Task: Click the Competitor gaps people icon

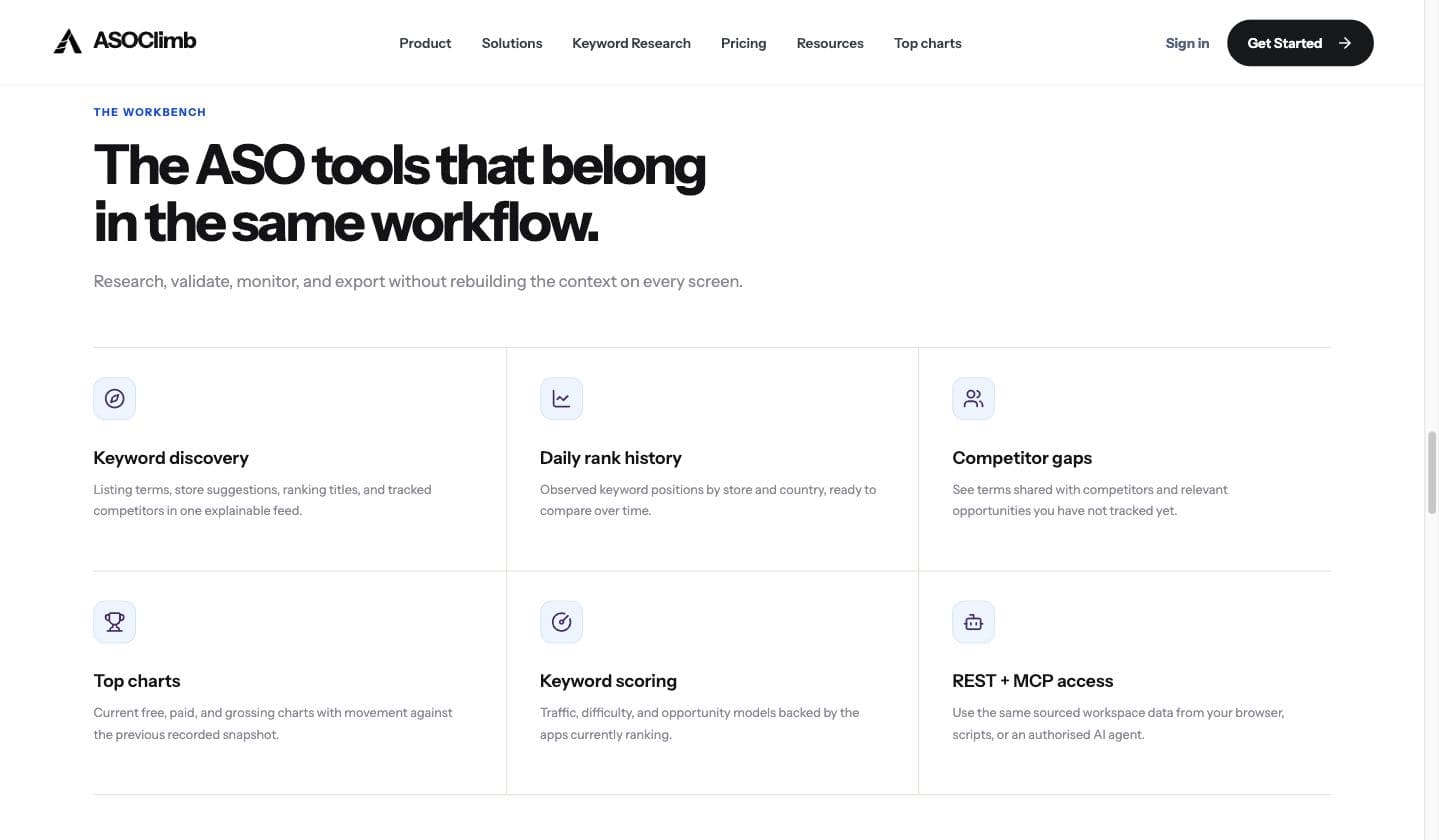Action: tap(973, 399)
